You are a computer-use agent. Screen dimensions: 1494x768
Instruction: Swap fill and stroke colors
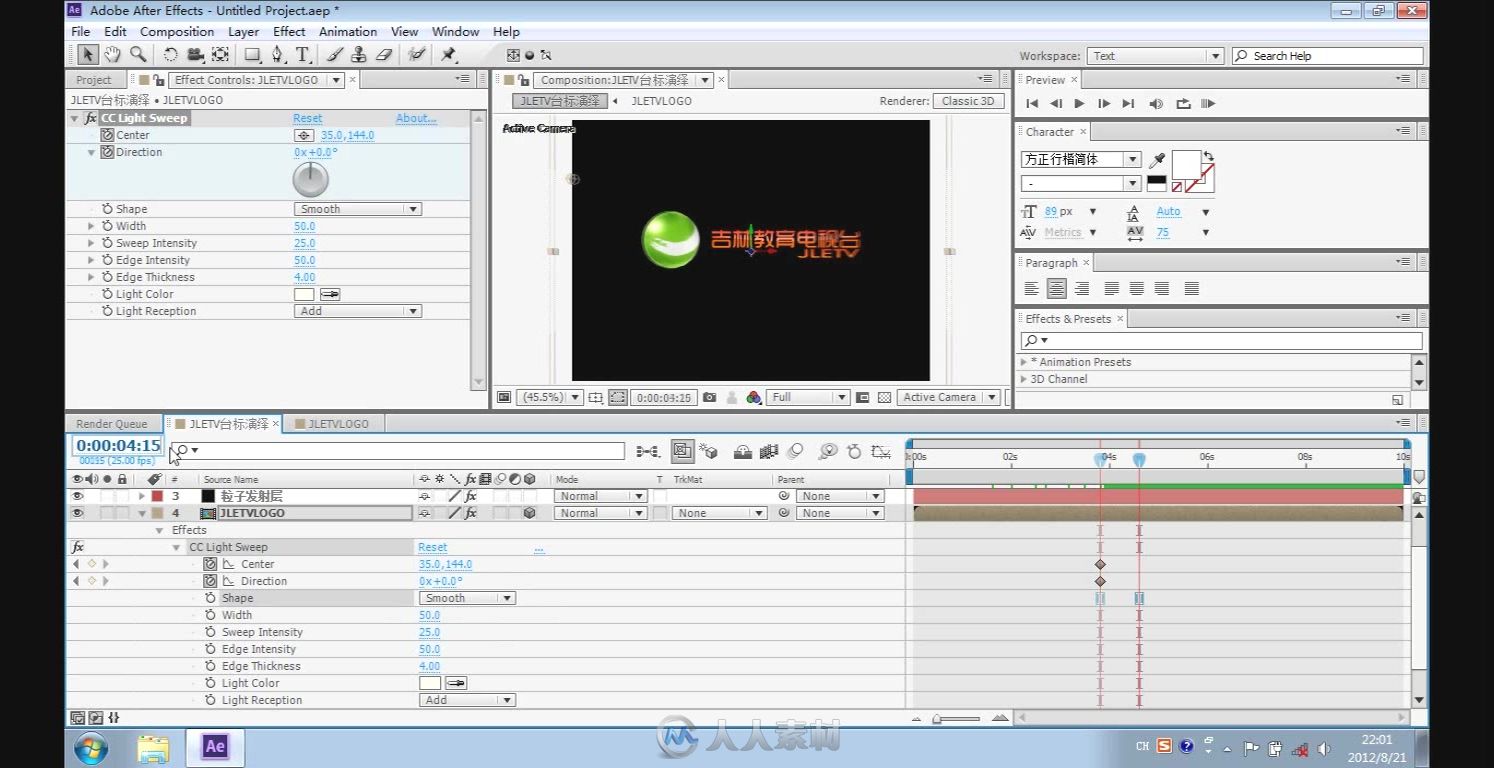click(1208, 156)
